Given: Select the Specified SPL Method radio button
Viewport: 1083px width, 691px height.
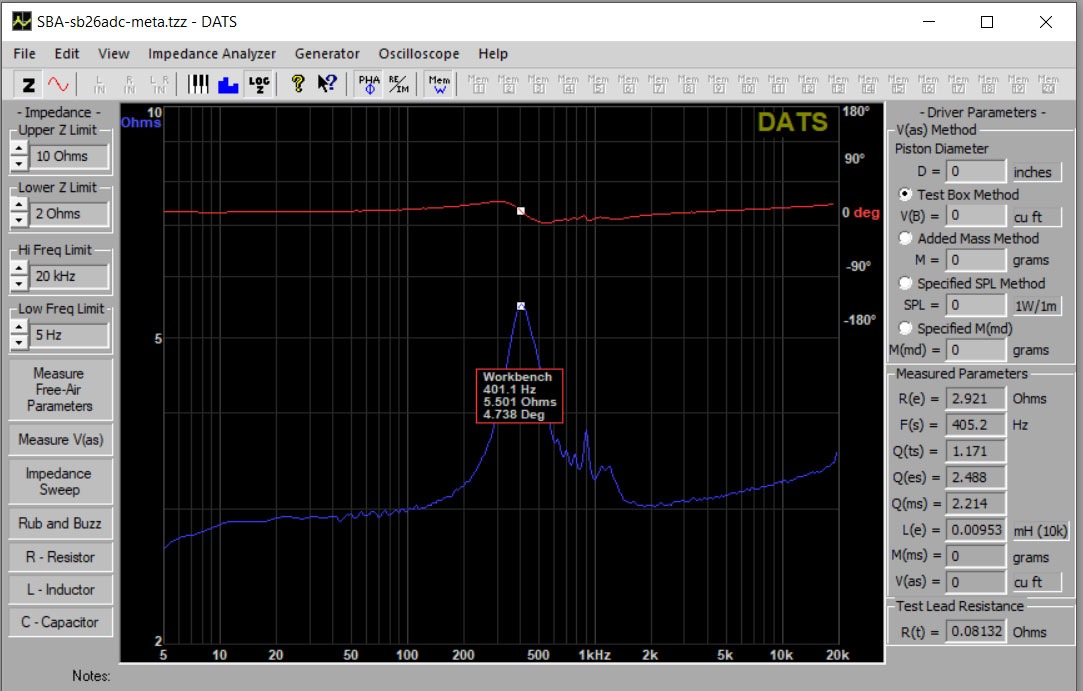Looking at the screenshot, I should pos(905,283).
